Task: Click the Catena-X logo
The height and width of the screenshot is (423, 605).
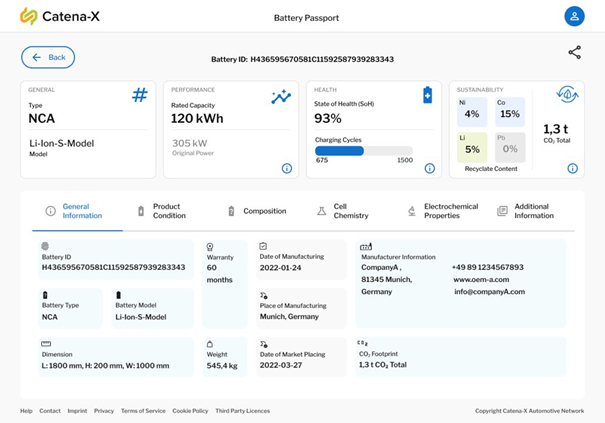Action: click(58, 16)
